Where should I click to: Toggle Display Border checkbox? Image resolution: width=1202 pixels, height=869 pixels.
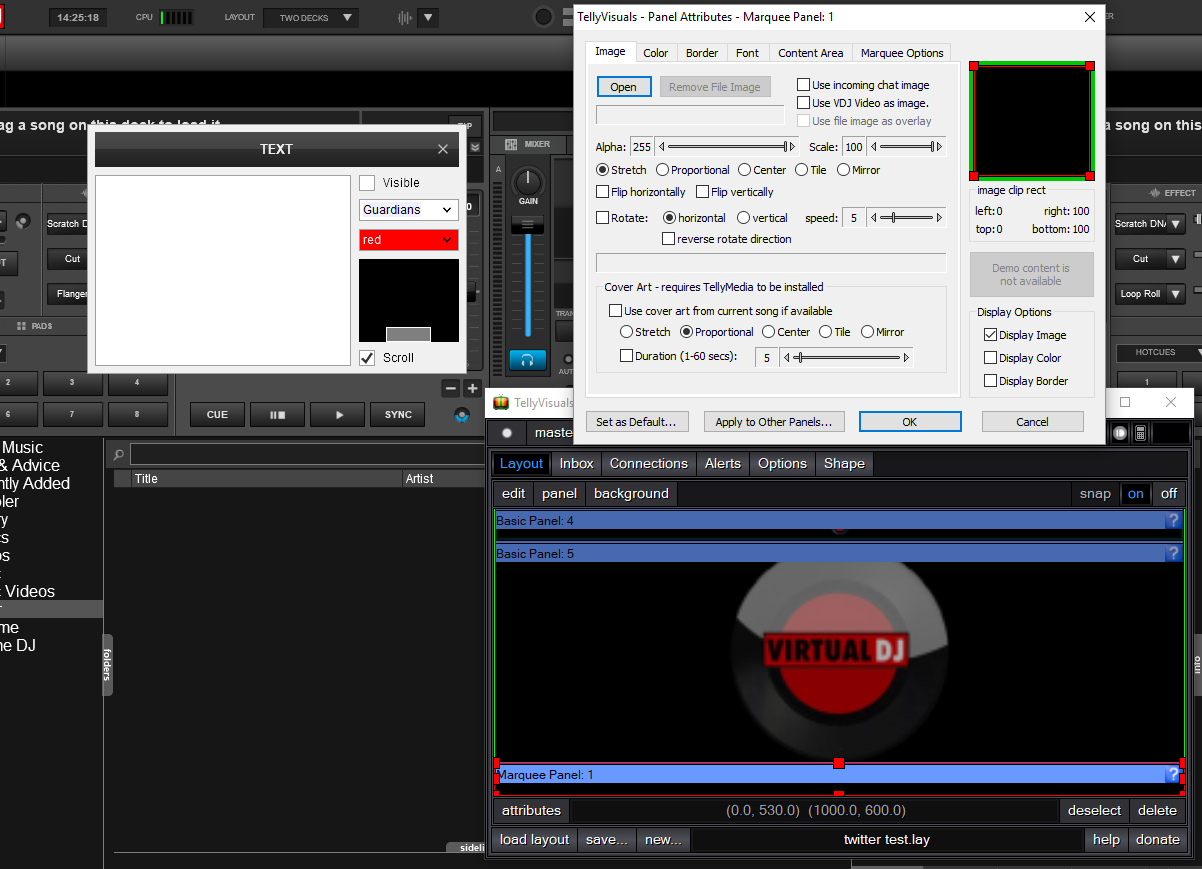pos(990,381)
